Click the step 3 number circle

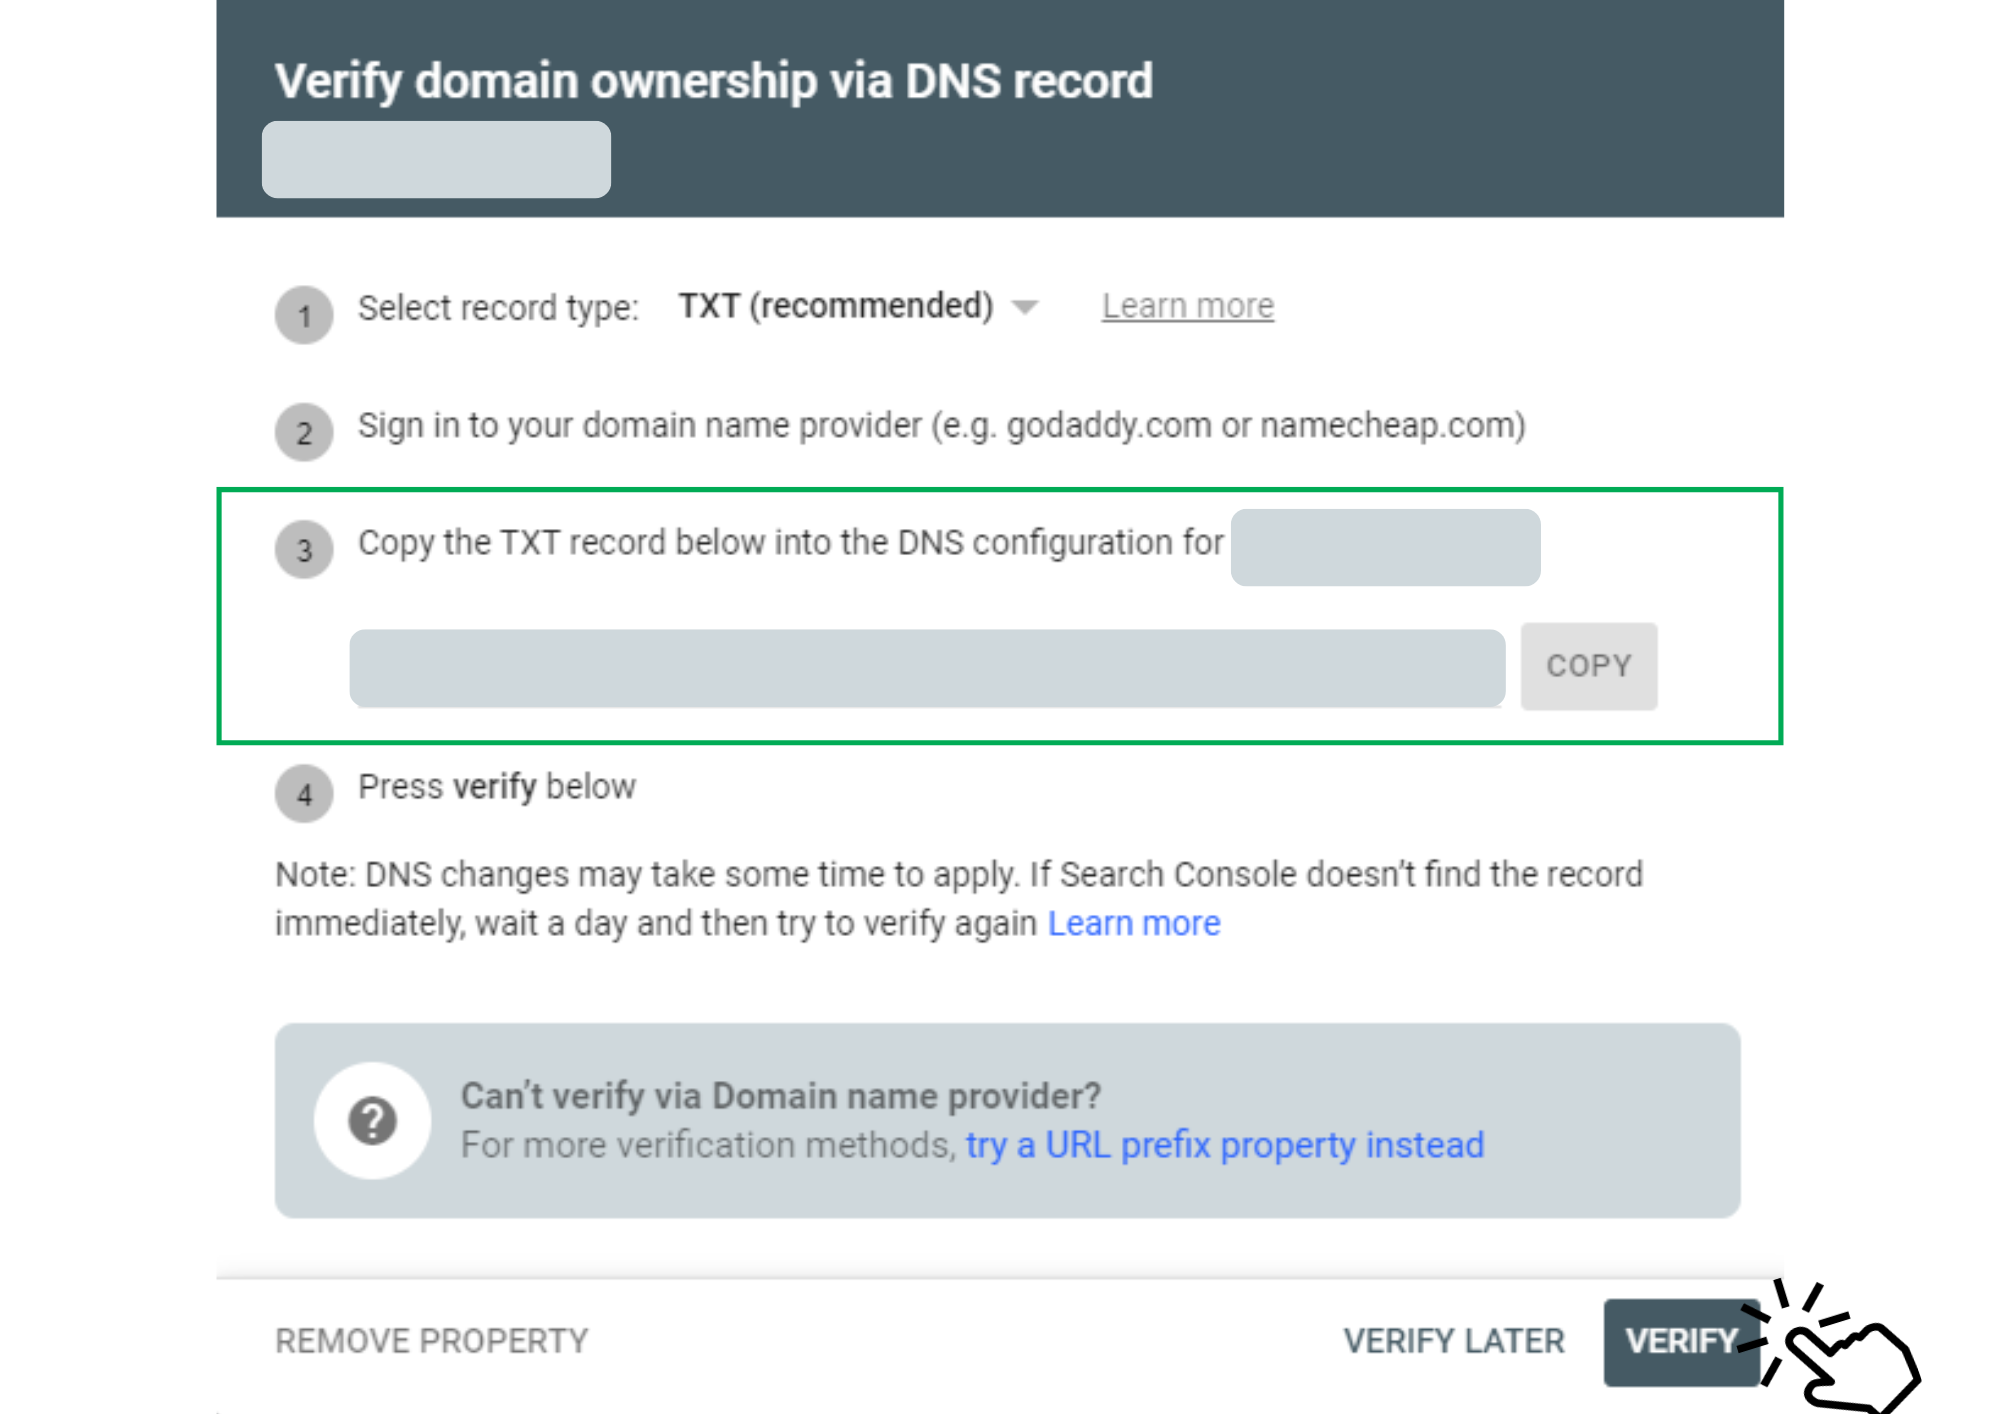click(x=304, y=549)
